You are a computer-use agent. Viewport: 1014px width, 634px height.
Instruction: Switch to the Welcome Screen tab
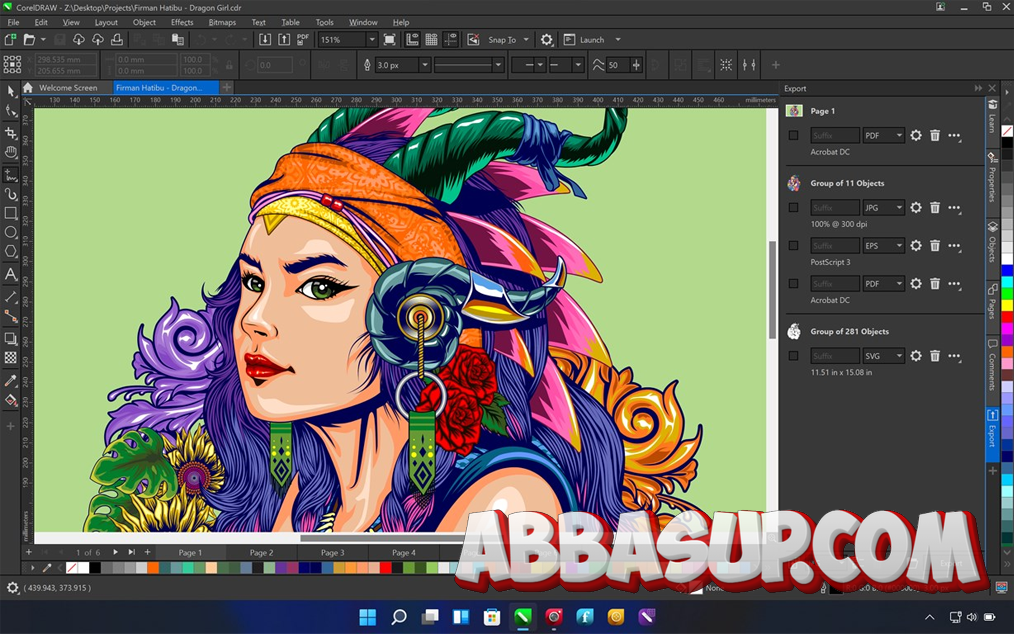(x=68, y=88)
